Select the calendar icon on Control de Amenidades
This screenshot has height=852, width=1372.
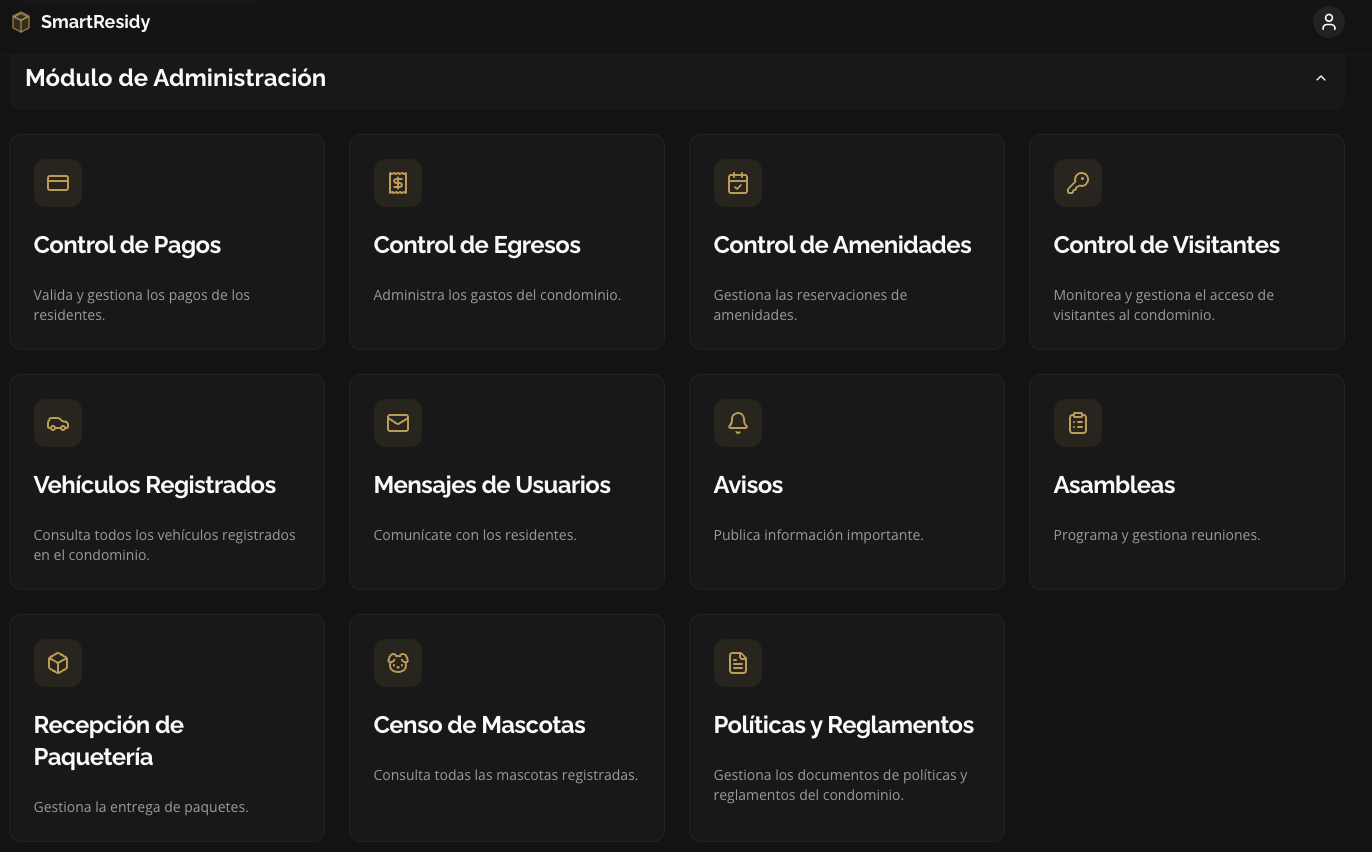[x=738, y=183]
